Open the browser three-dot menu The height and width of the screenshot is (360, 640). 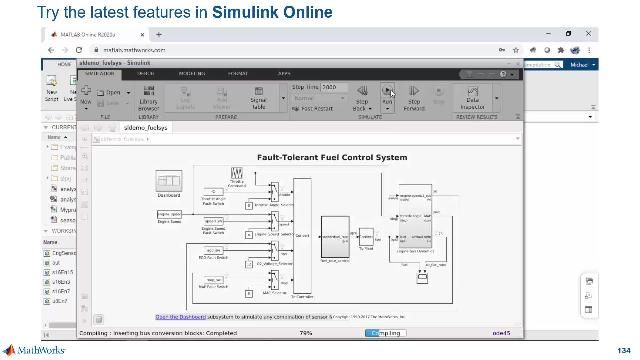click(589, 50)
